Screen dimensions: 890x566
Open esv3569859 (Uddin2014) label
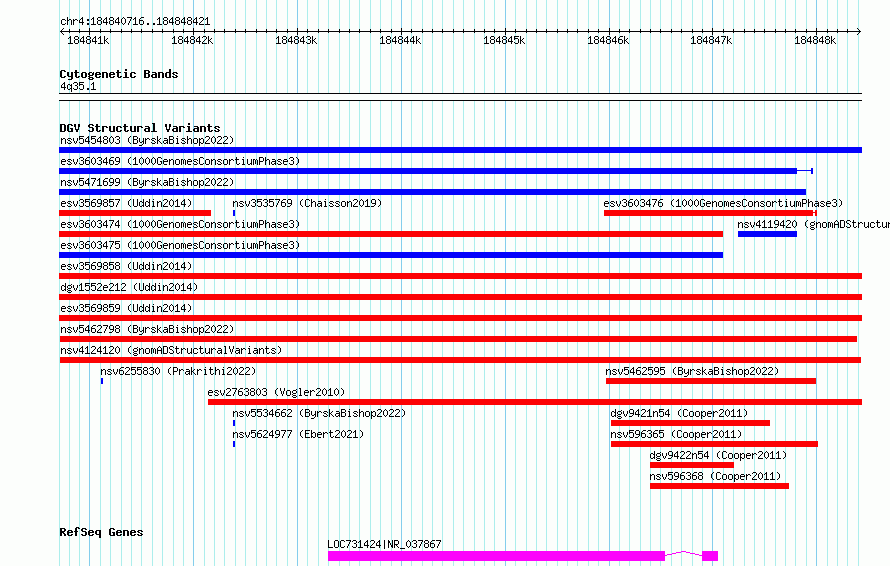coord(126,308)
